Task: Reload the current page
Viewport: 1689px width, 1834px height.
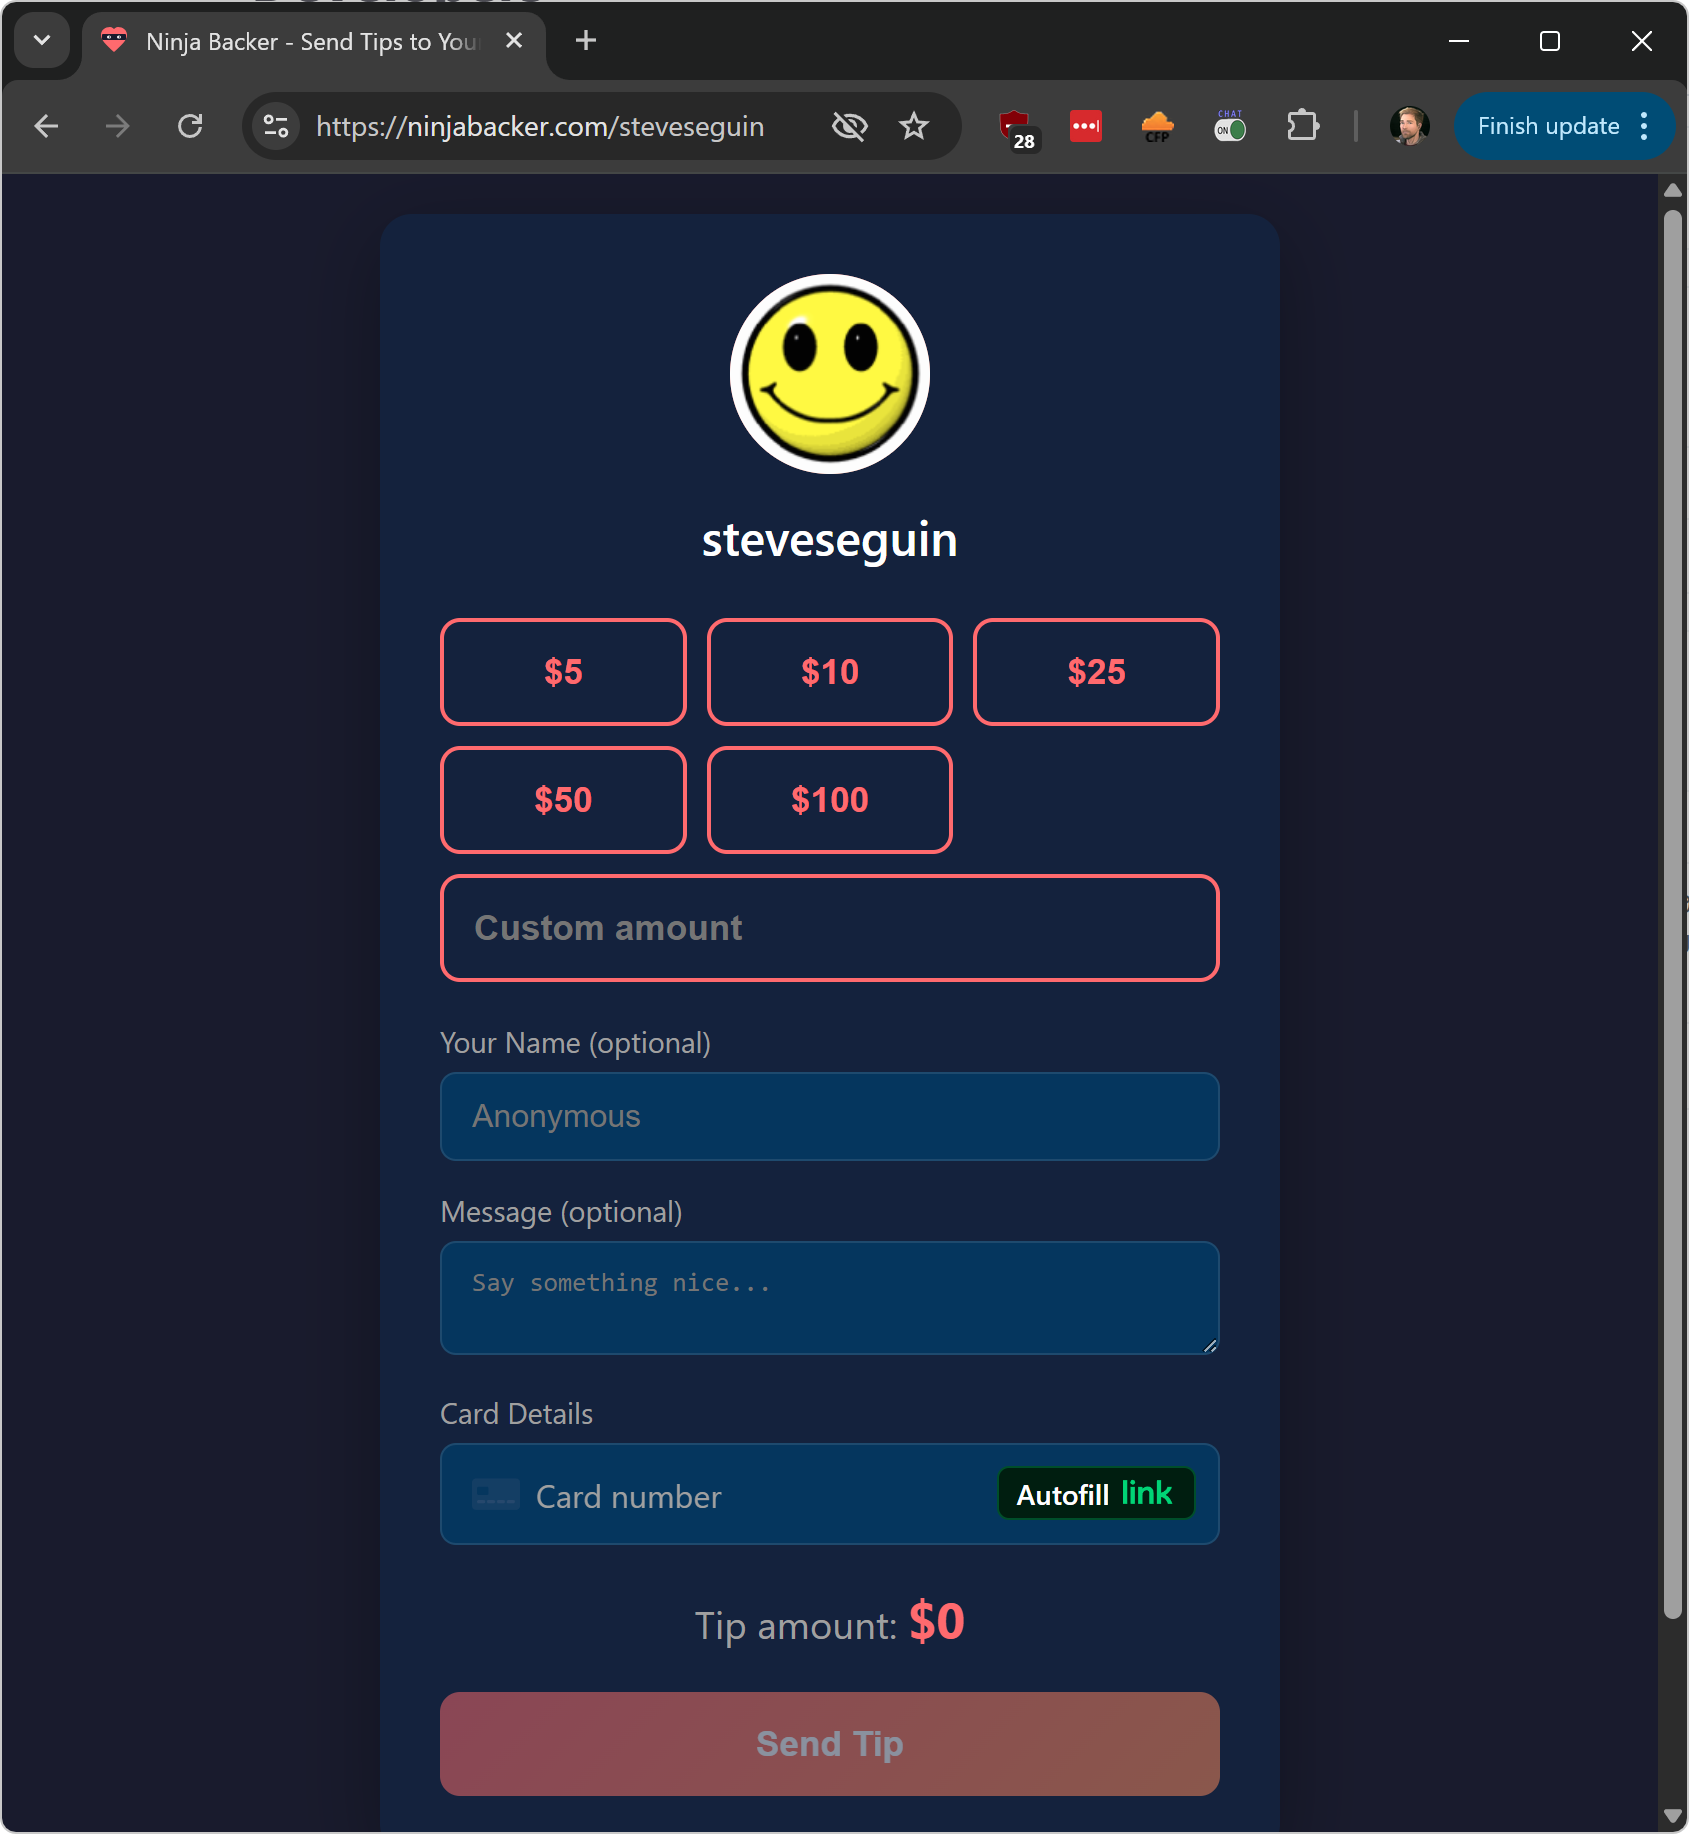Action: point(190,126)
